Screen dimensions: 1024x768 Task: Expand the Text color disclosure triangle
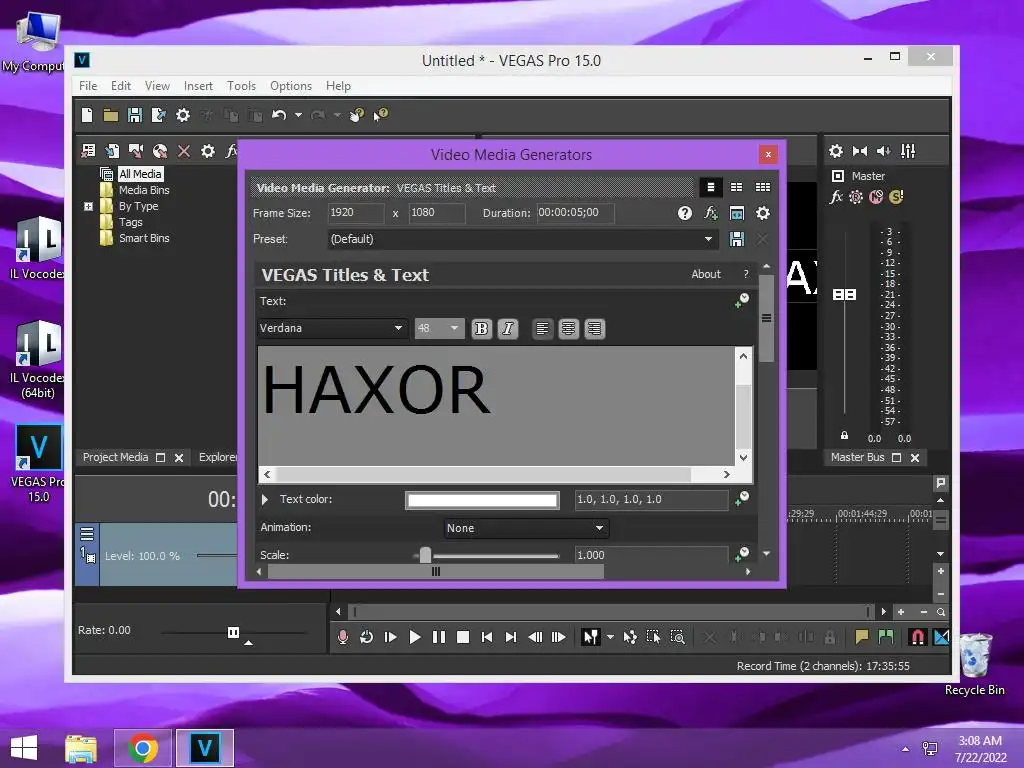(264, 500)
